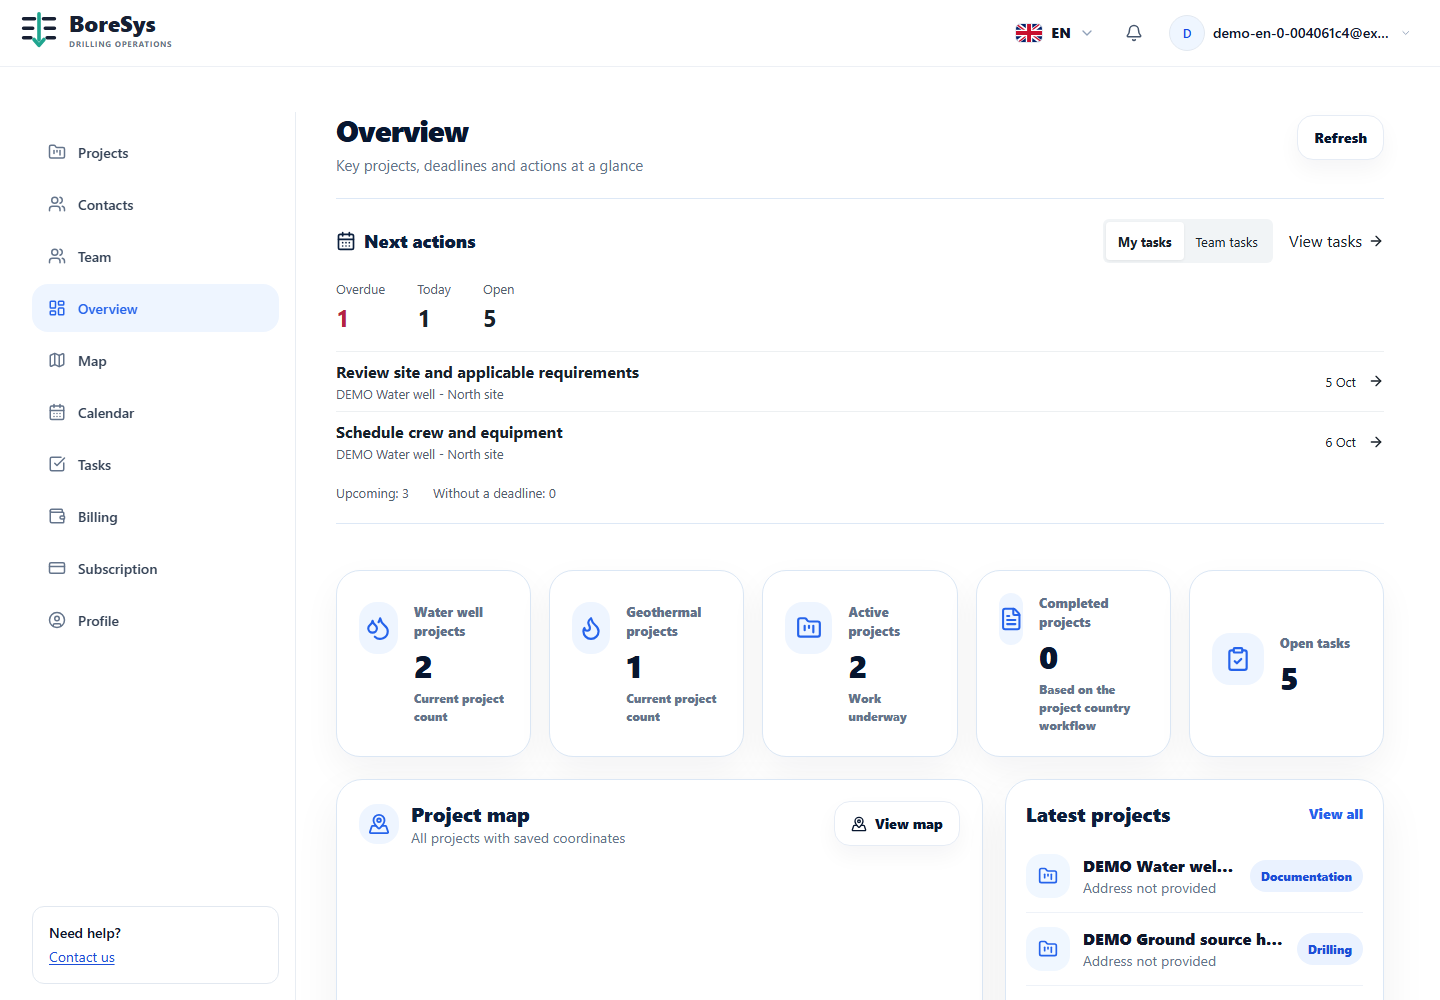Click the flame icon on Geothermal card
The height and width of the screenshot is (1000, 1440).
coord(591,628)
